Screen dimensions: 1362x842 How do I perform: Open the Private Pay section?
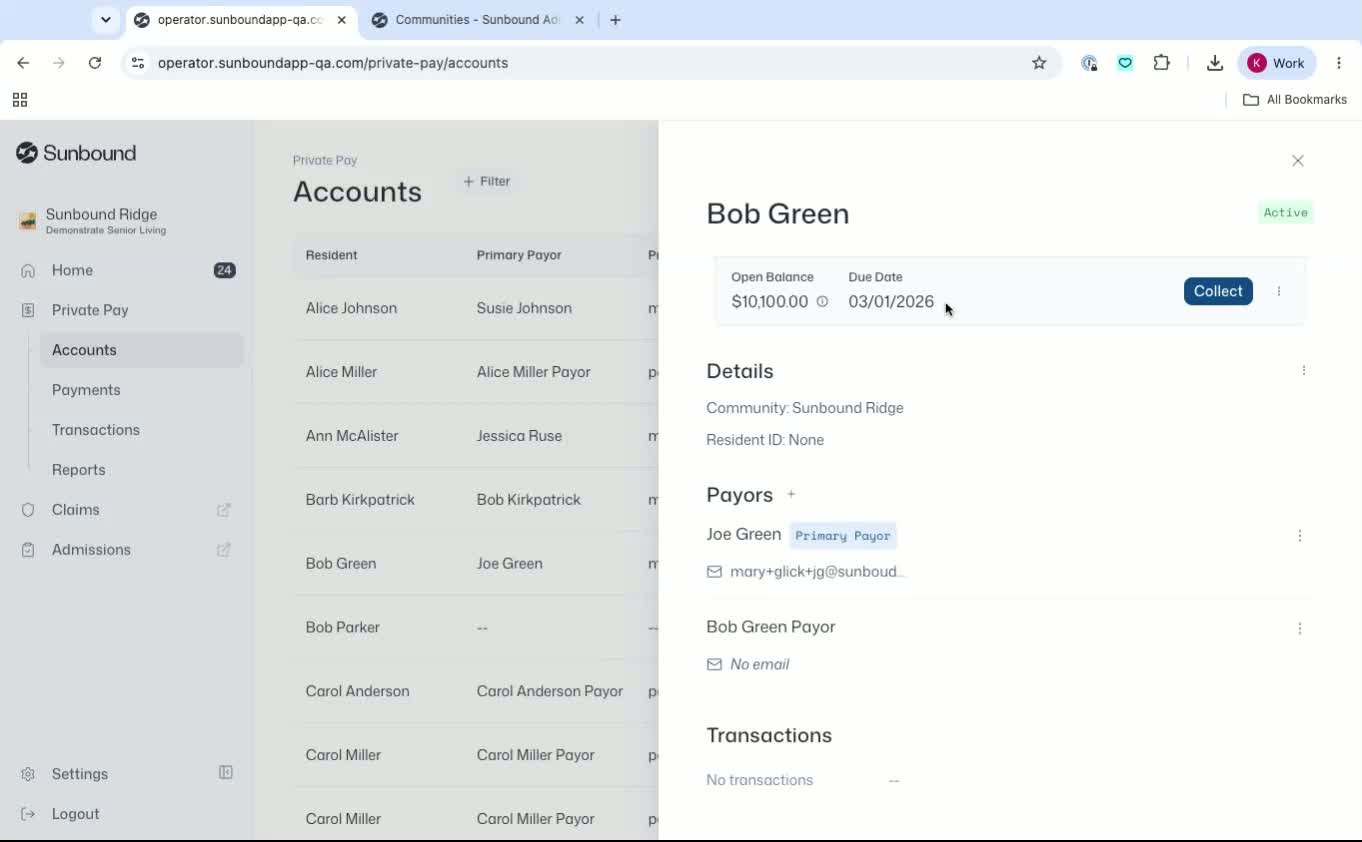90,310
